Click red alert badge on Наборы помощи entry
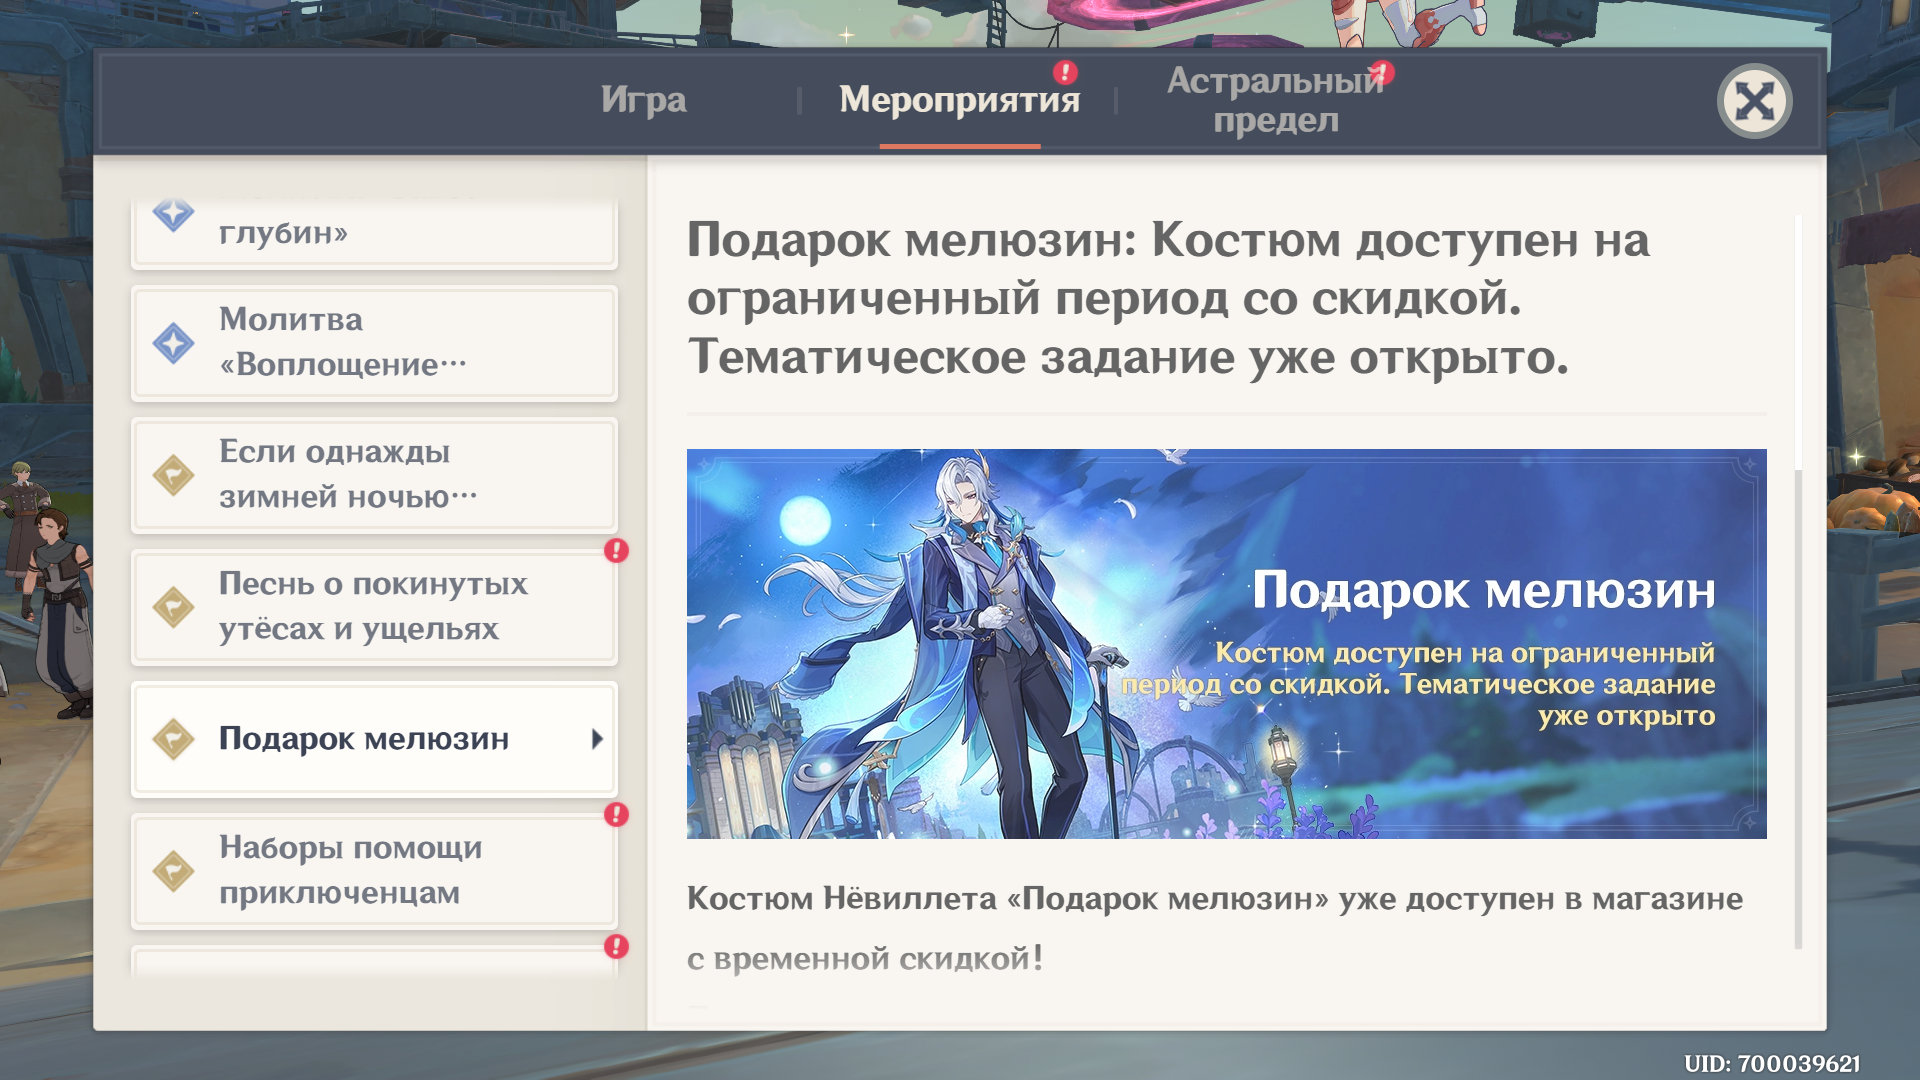 pyautogui.click(x=616, y=815)
